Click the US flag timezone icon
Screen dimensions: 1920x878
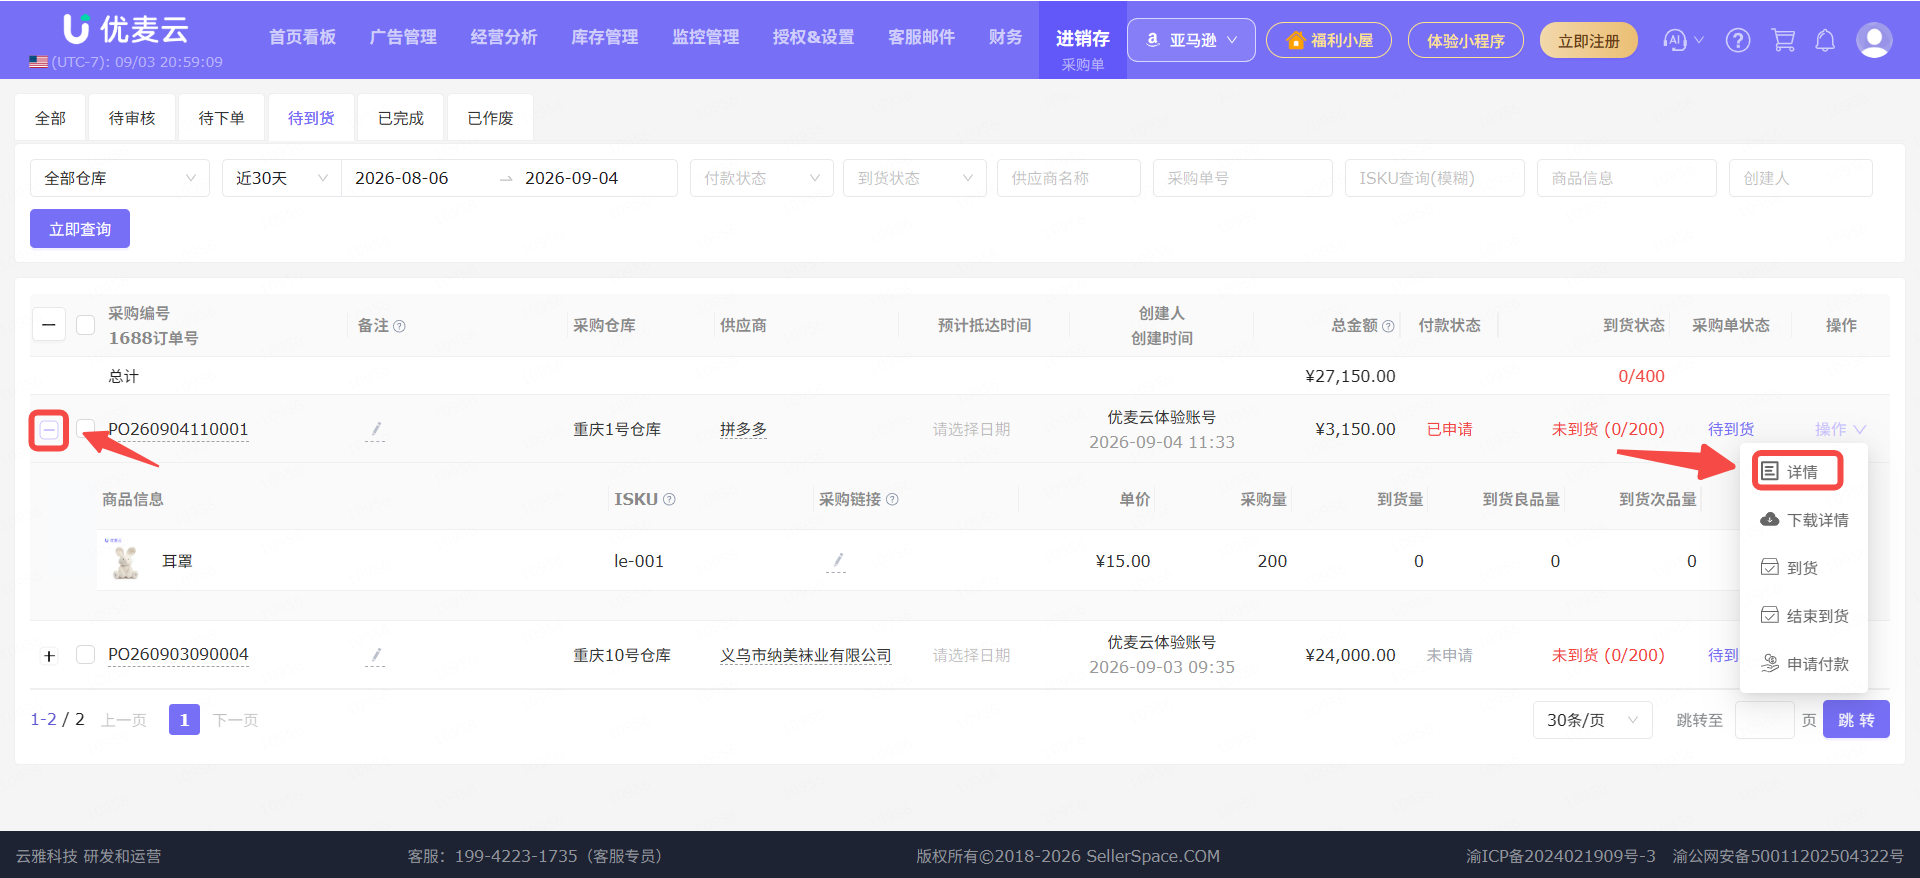[38, 62]
